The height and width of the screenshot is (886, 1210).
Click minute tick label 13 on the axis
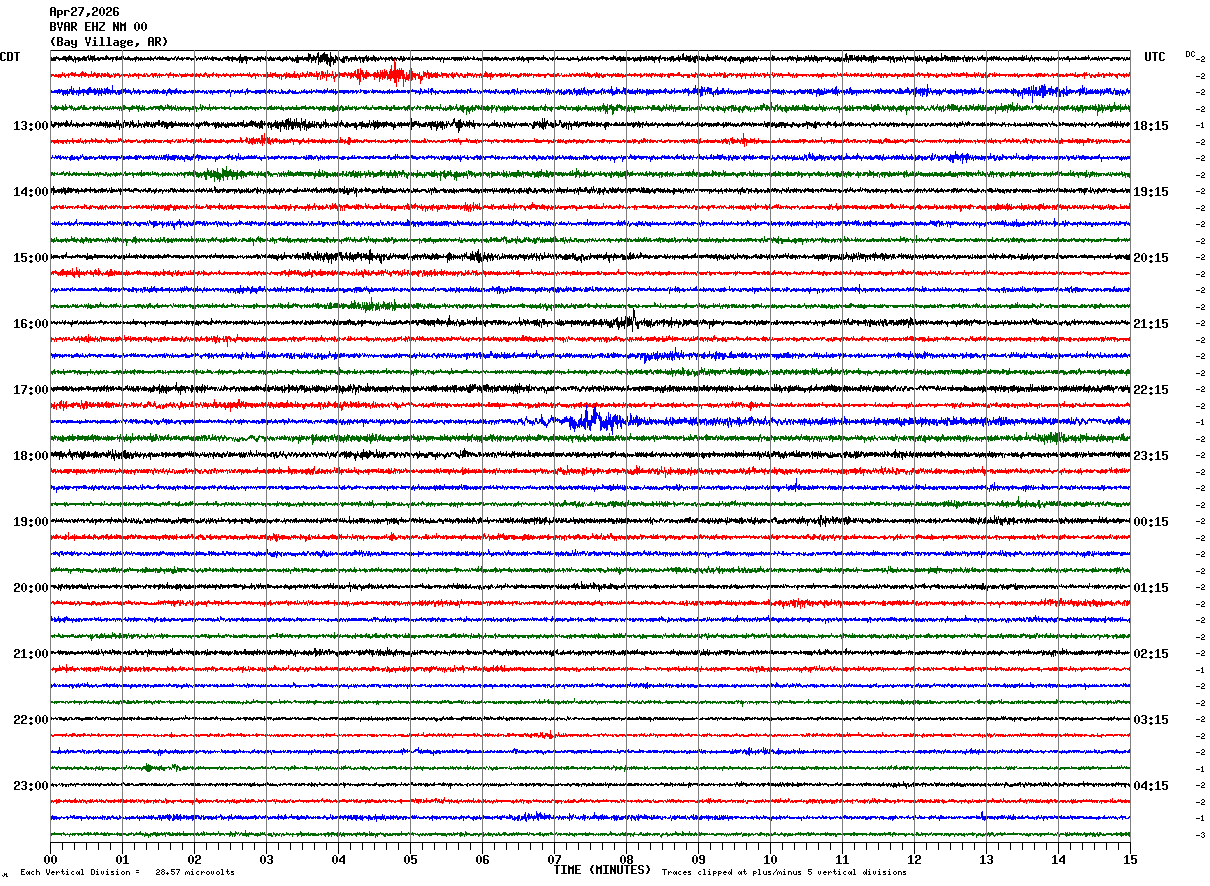[x=986, y=859]
